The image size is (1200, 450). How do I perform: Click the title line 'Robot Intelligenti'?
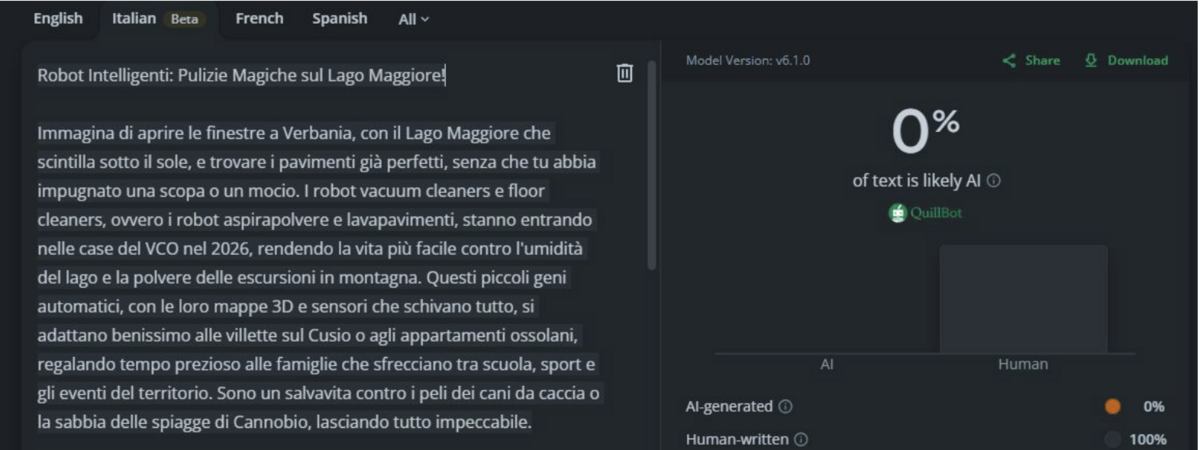click(x=241, y=76)
